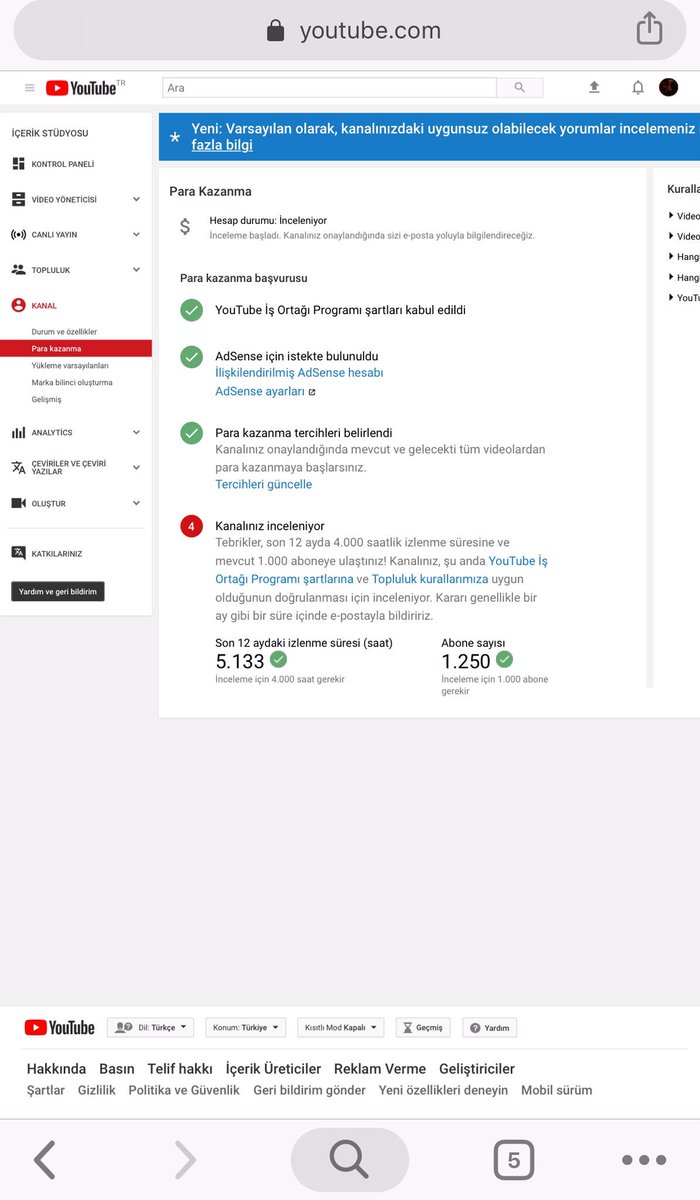Click the translation icon for Çeviriler
Image resolution: width=700 pixels, height=1200 pixels.
(x=18, y=467)
